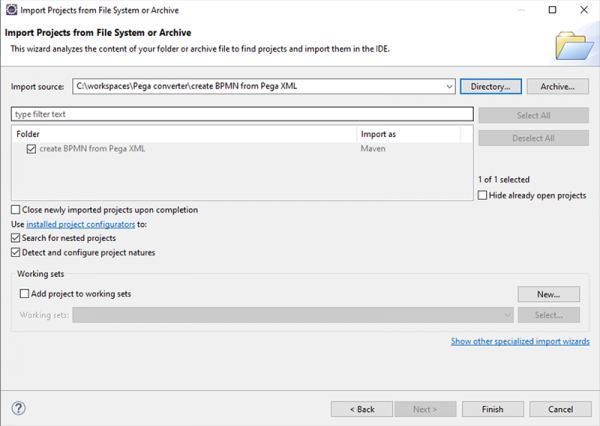Click Cancel to dismiss the wizard

553,409
